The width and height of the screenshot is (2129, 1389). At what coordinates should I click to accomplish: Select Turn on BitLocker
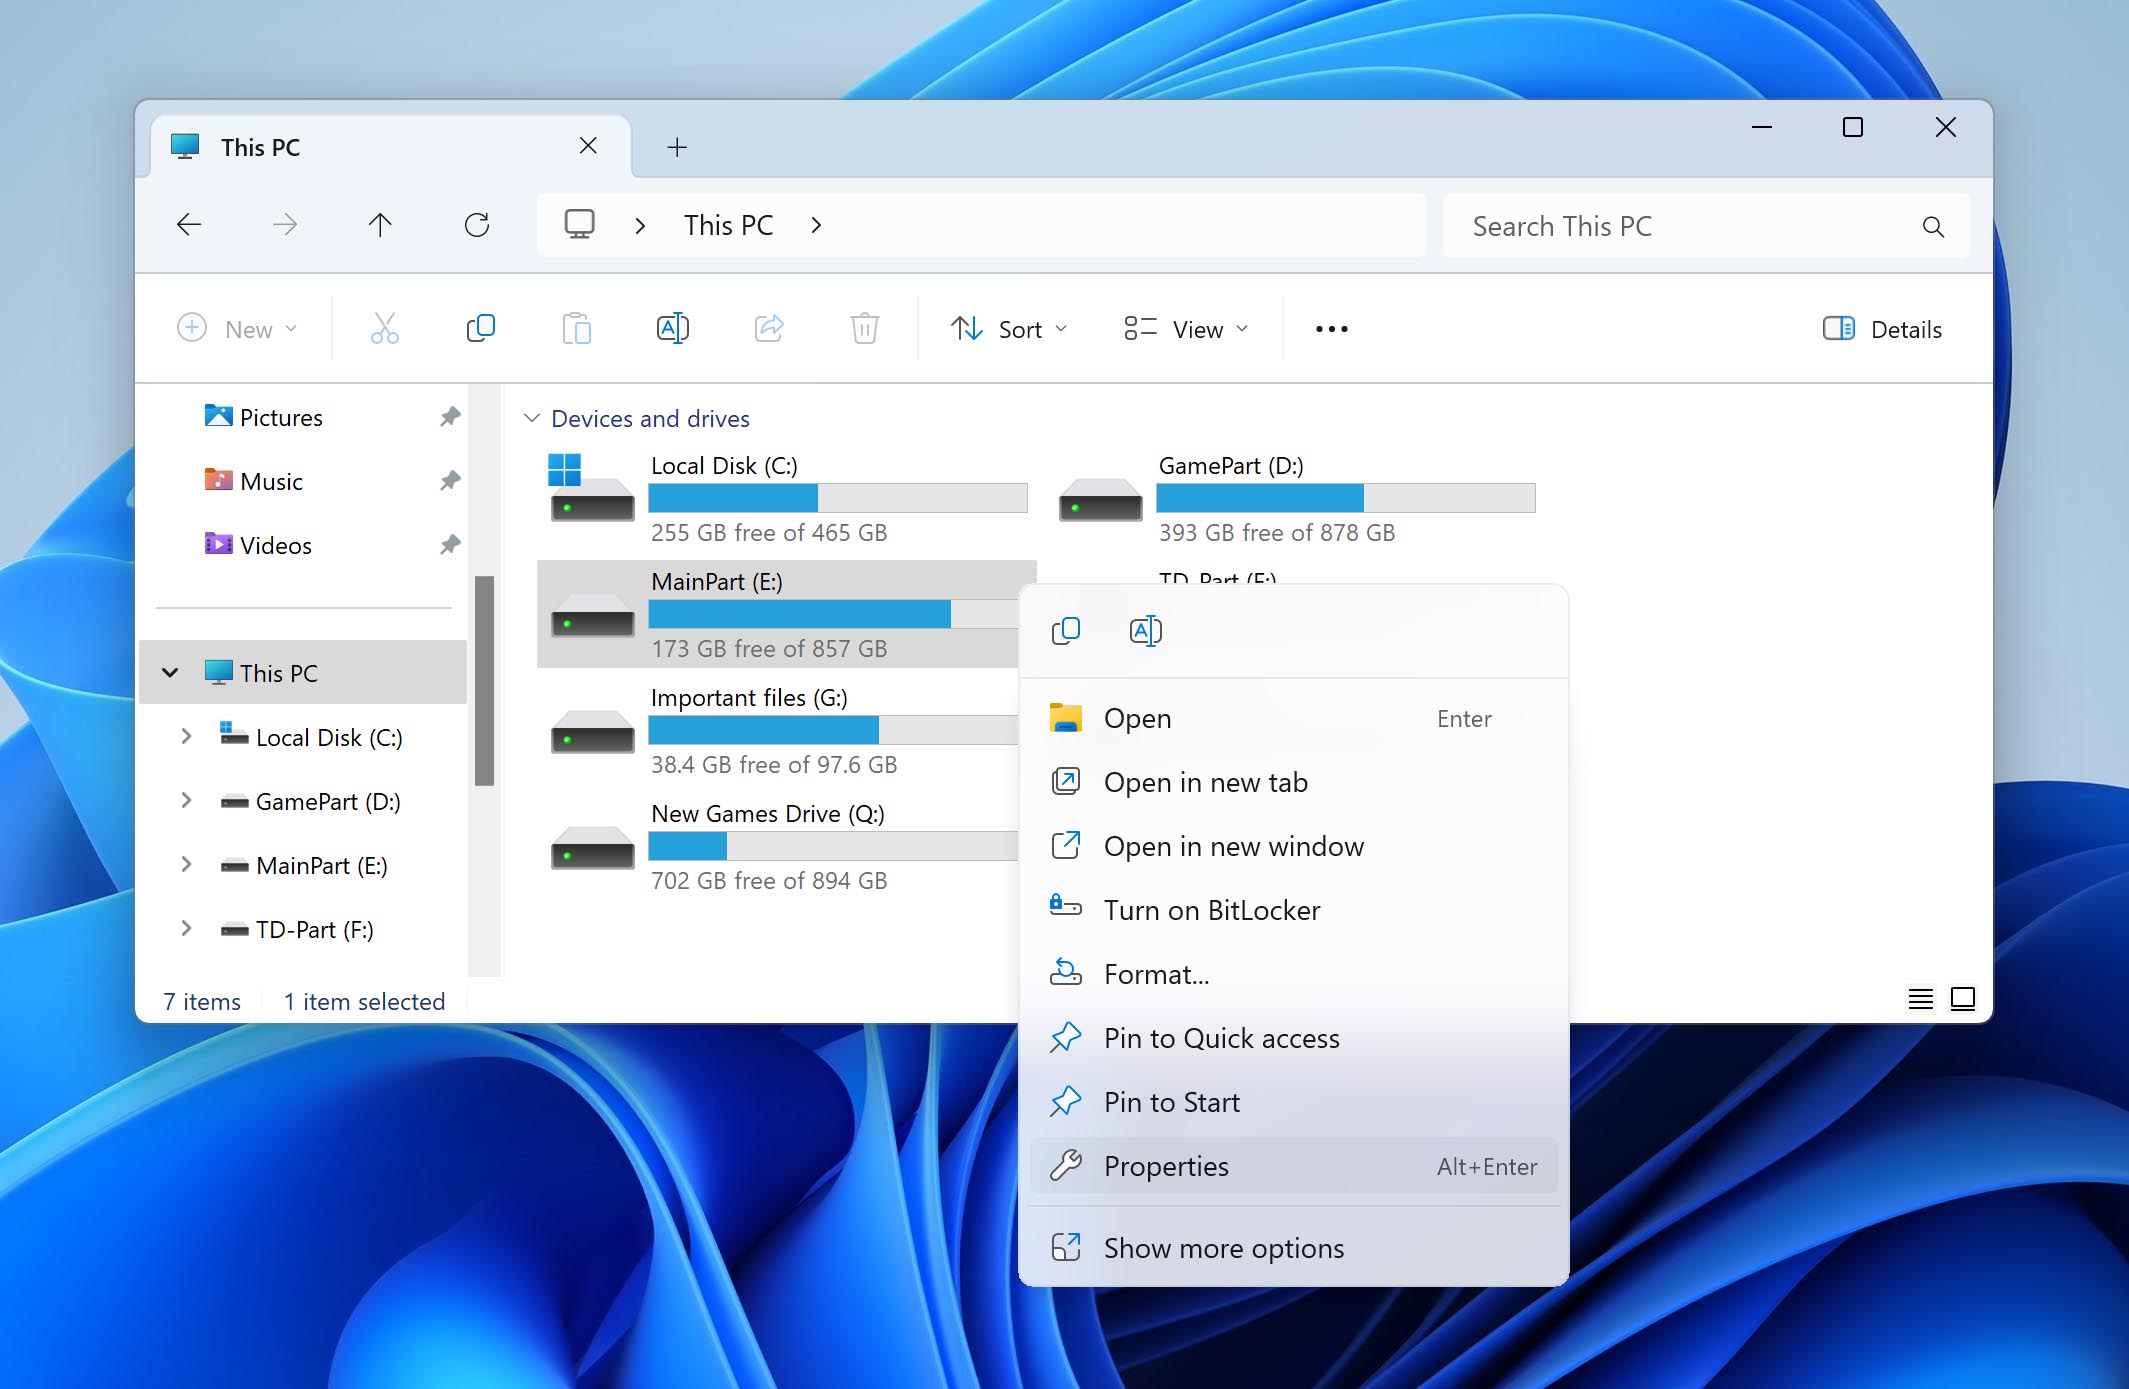click(1293, 910)
